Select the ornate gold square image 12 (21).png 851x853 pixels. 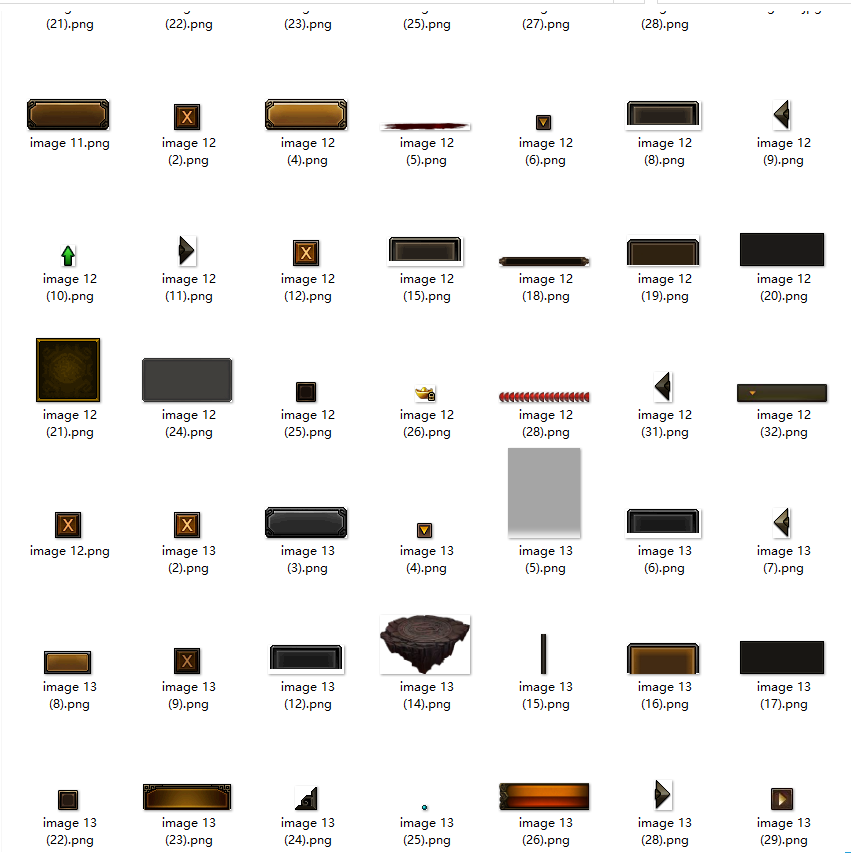68,370
